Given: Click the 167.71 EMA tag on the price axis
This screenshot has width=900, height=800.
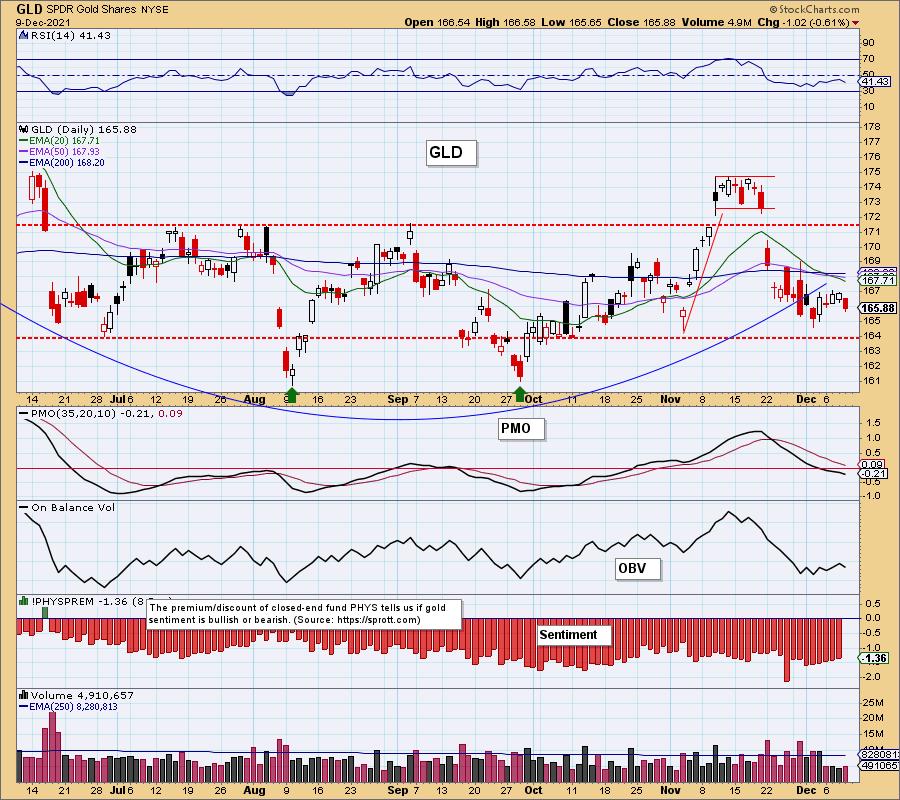Looking at the screenshot, I should click(878, 280).
